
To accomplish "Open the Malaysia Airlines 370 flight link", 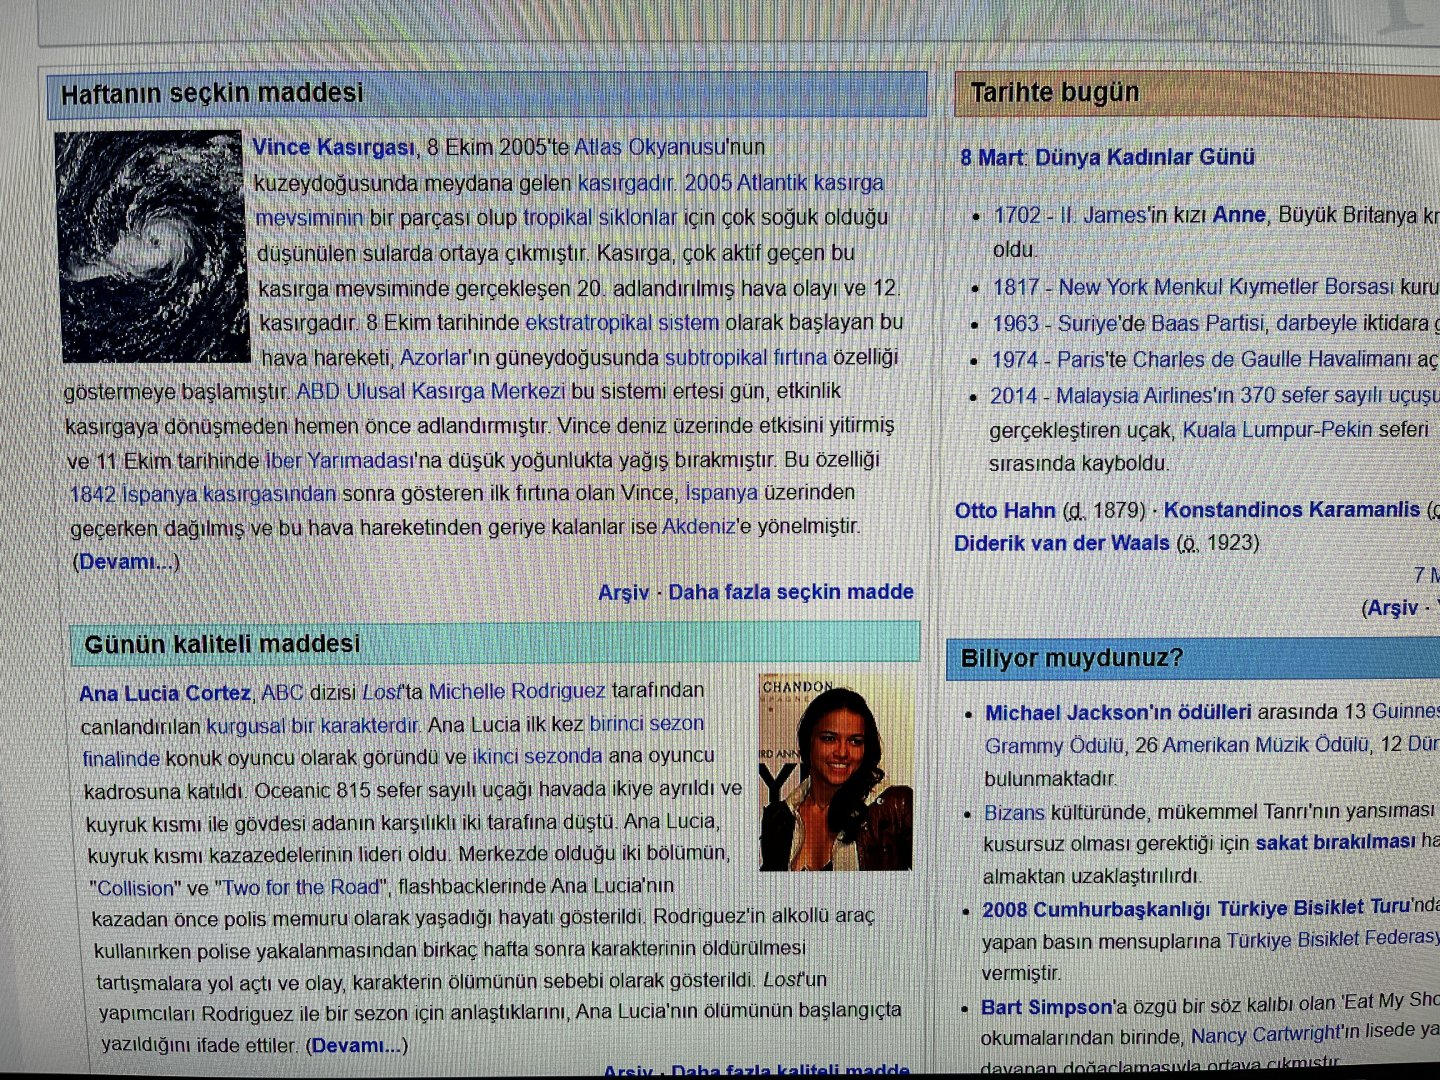I will coord(1248,395).
